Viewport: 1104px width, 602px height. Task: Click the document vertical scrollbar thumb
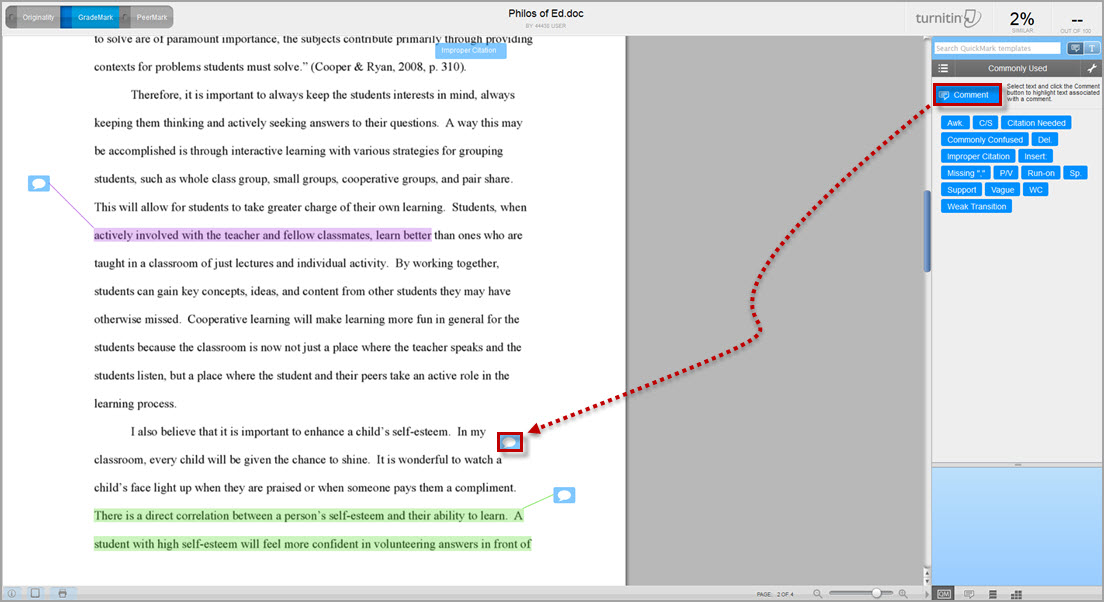pyautogui.click(x=927, y=231)
